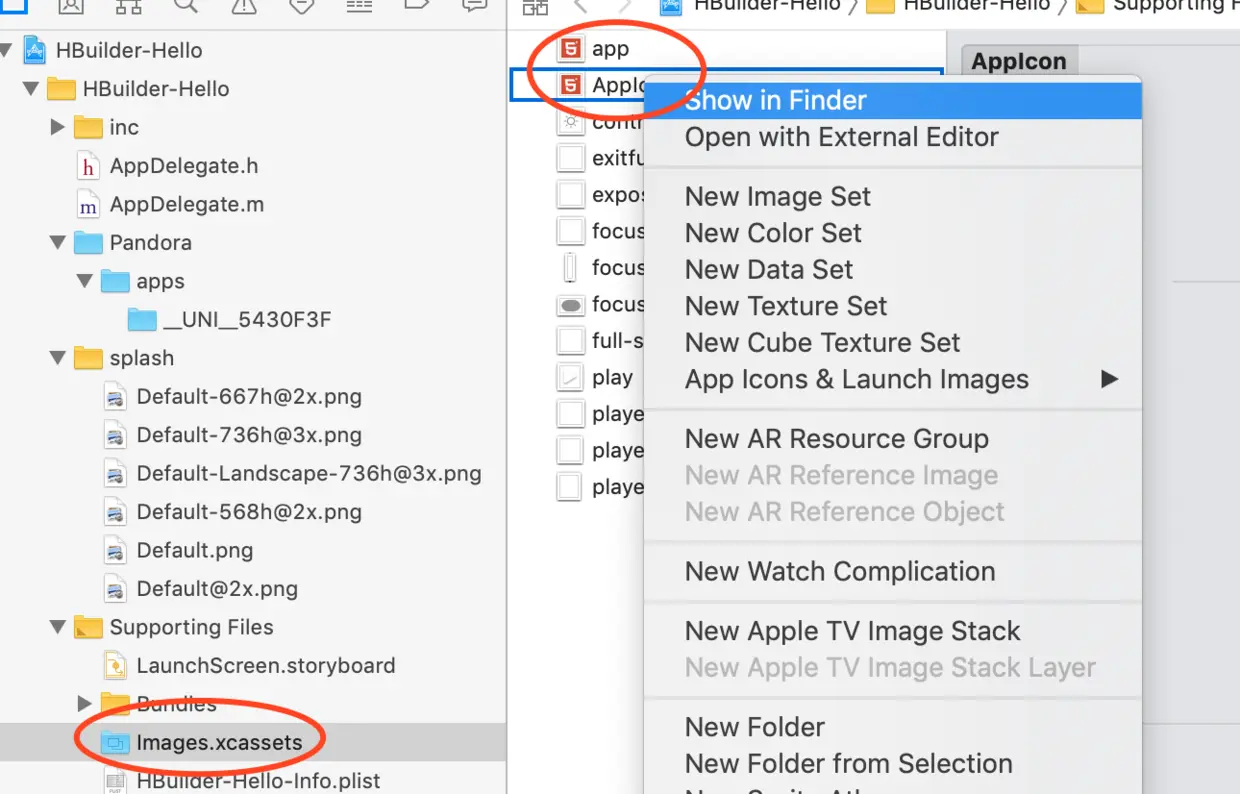Viewport: 1240px width, 794px height.
Task: Click the AppIcon heading in the asset viewer
Action: [1019, 61]
